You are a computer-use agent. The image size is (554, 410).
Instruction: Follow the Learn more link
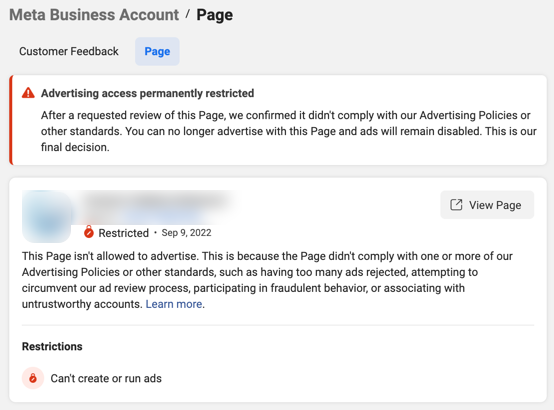pyautogui.click(x=174, y=304)
